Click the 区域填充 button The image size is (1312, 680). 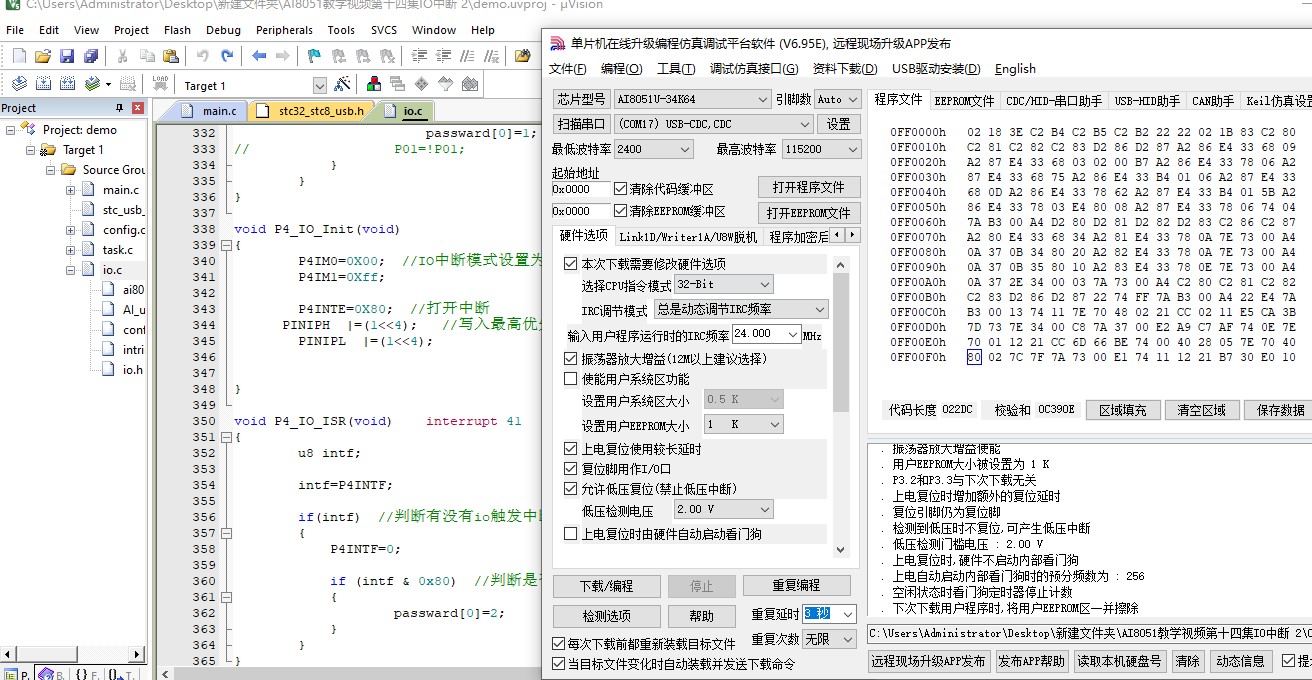click(1124, 410)
